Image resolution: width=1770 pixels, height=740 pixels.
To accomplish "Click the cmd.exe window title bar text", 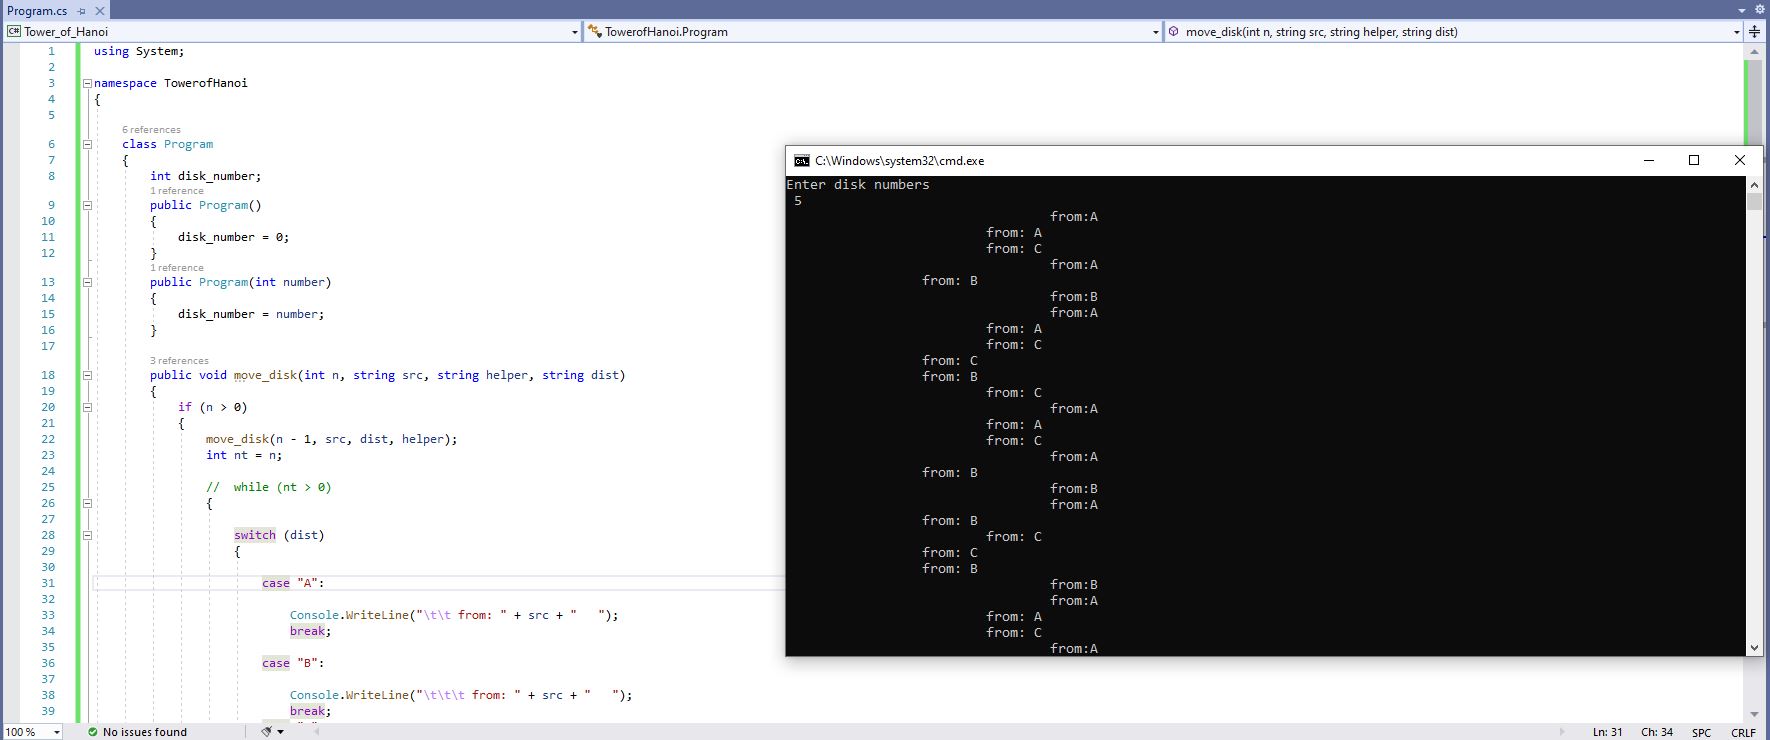I will point(899,160).
